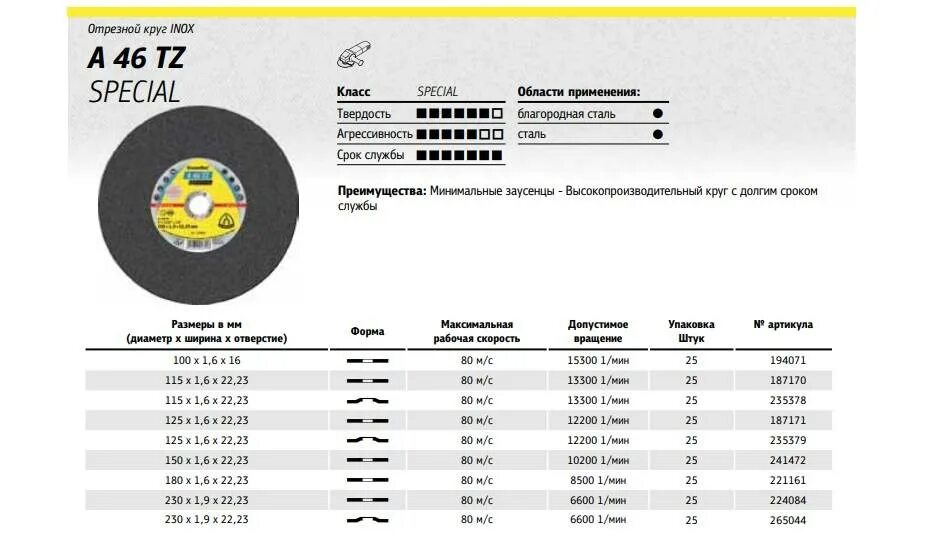928x537 pixels.
Task: Click rotation value 15300 1/мин
Action: click(x=598, y=360)
